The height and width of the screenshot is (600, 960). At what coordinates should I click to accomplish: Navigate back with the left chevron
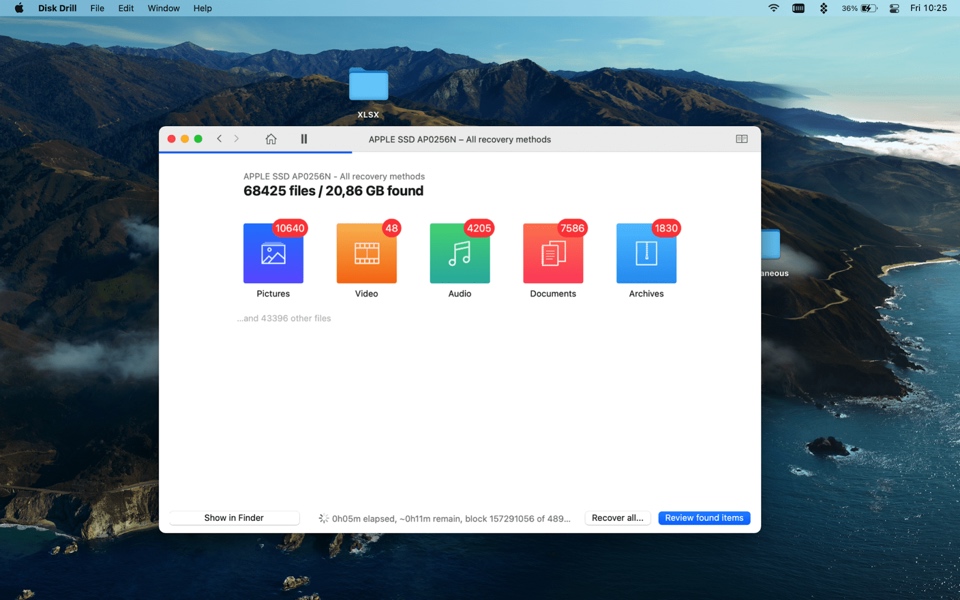[x=219, y=139]
